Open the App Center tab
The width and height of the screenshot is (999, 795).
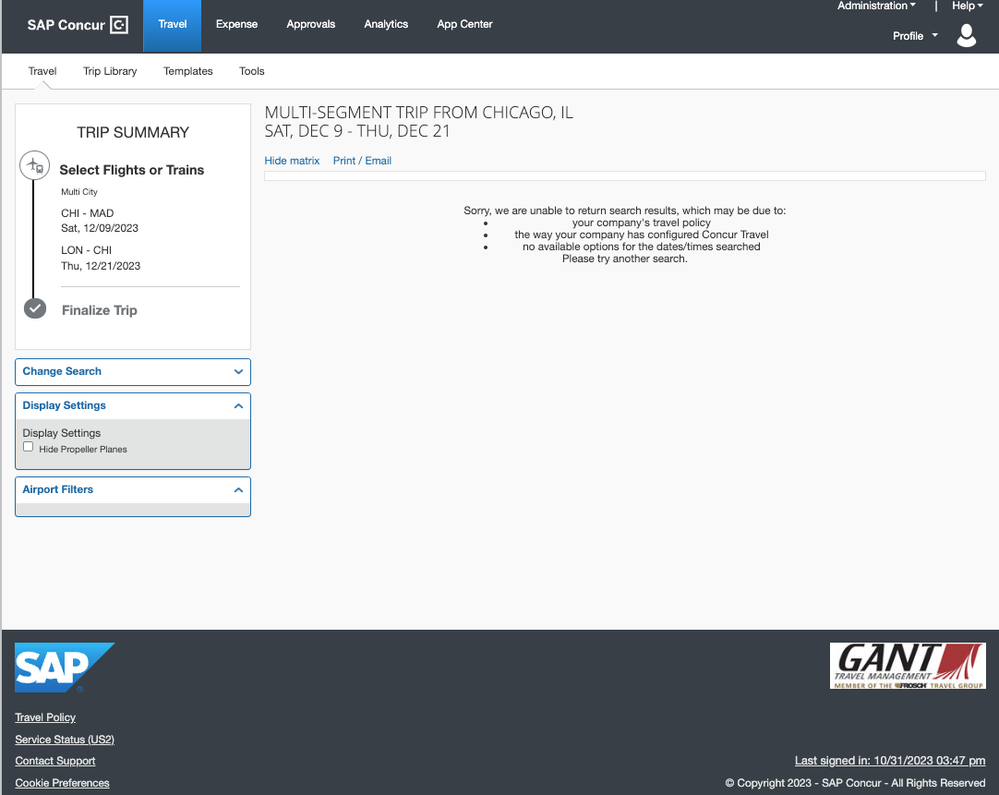(x=464, y=24)
